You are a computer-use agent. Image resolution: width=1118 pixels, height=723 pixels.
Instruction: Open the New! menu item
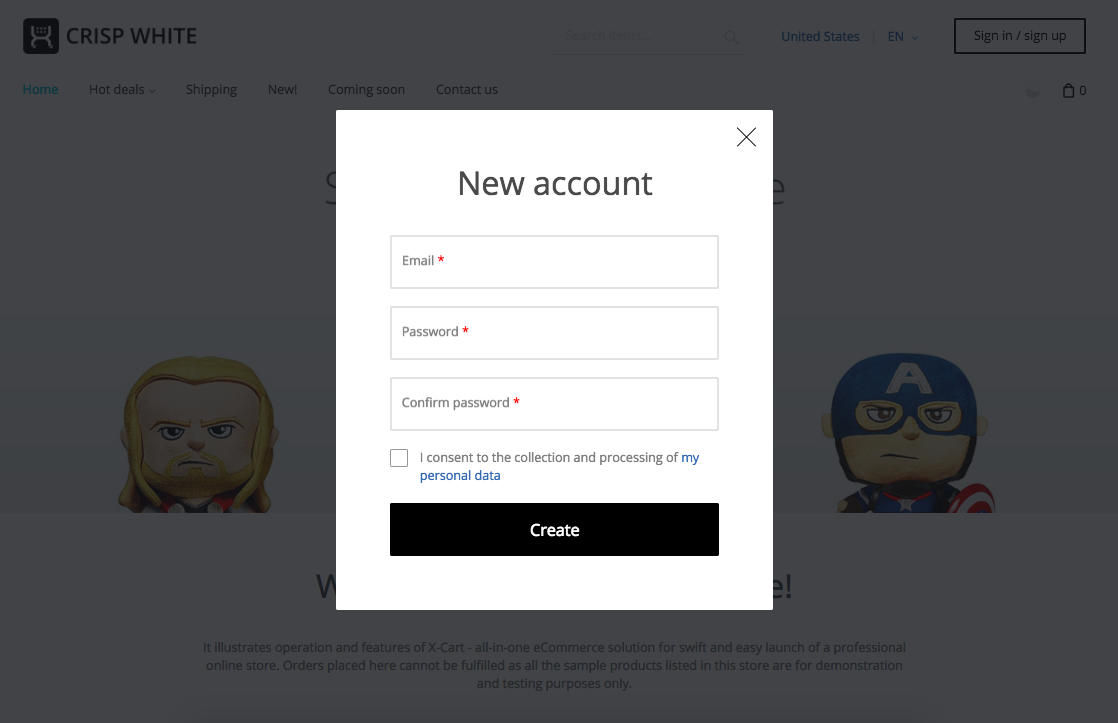[x=282, y=90]
